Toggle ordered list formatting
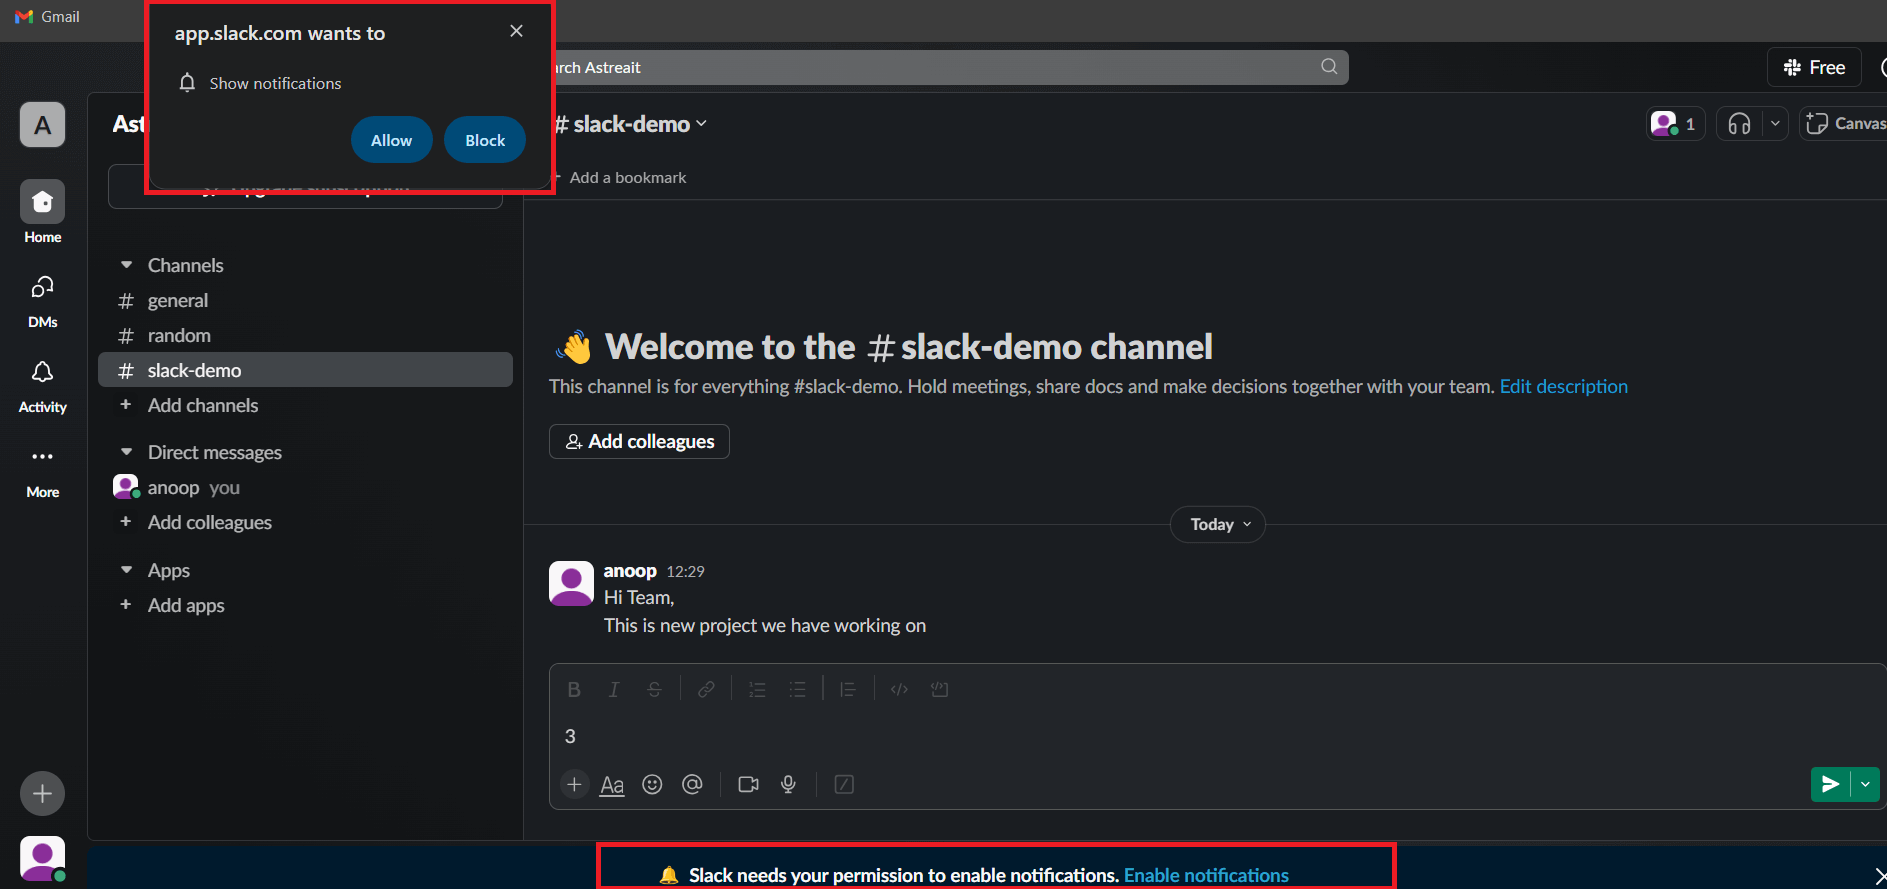The image size is (1887, 889). point(757,689)
